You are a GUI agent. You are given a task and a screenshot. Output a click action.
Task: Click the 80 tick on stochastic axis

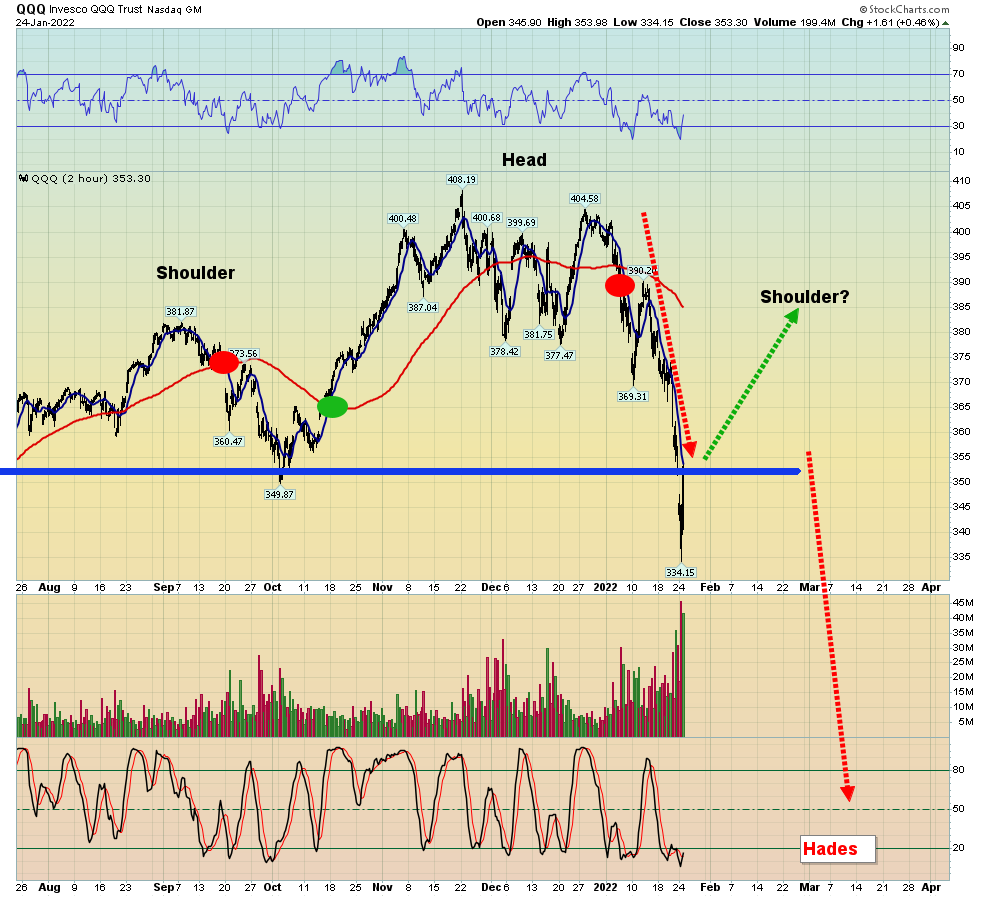tap(958, 770)
